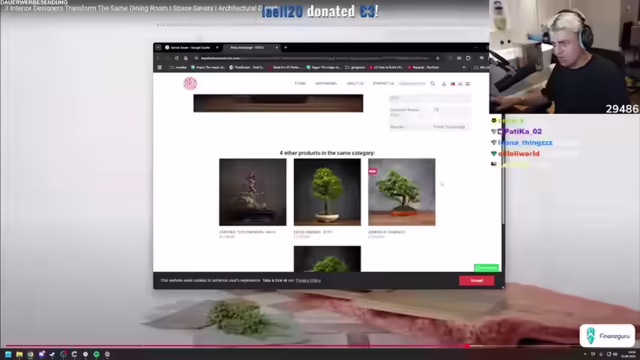This screenshot has width=640, height=360.
Task: Open the browser extensions menu
Action: [x=468, y=58]
